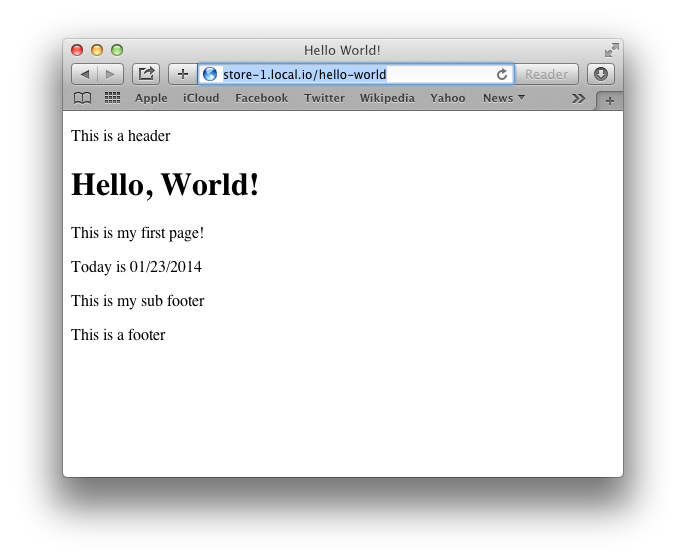This screenshot has height=552, width=690.
Task: Click the globe site icon in address bar
Action: (210, 74)
